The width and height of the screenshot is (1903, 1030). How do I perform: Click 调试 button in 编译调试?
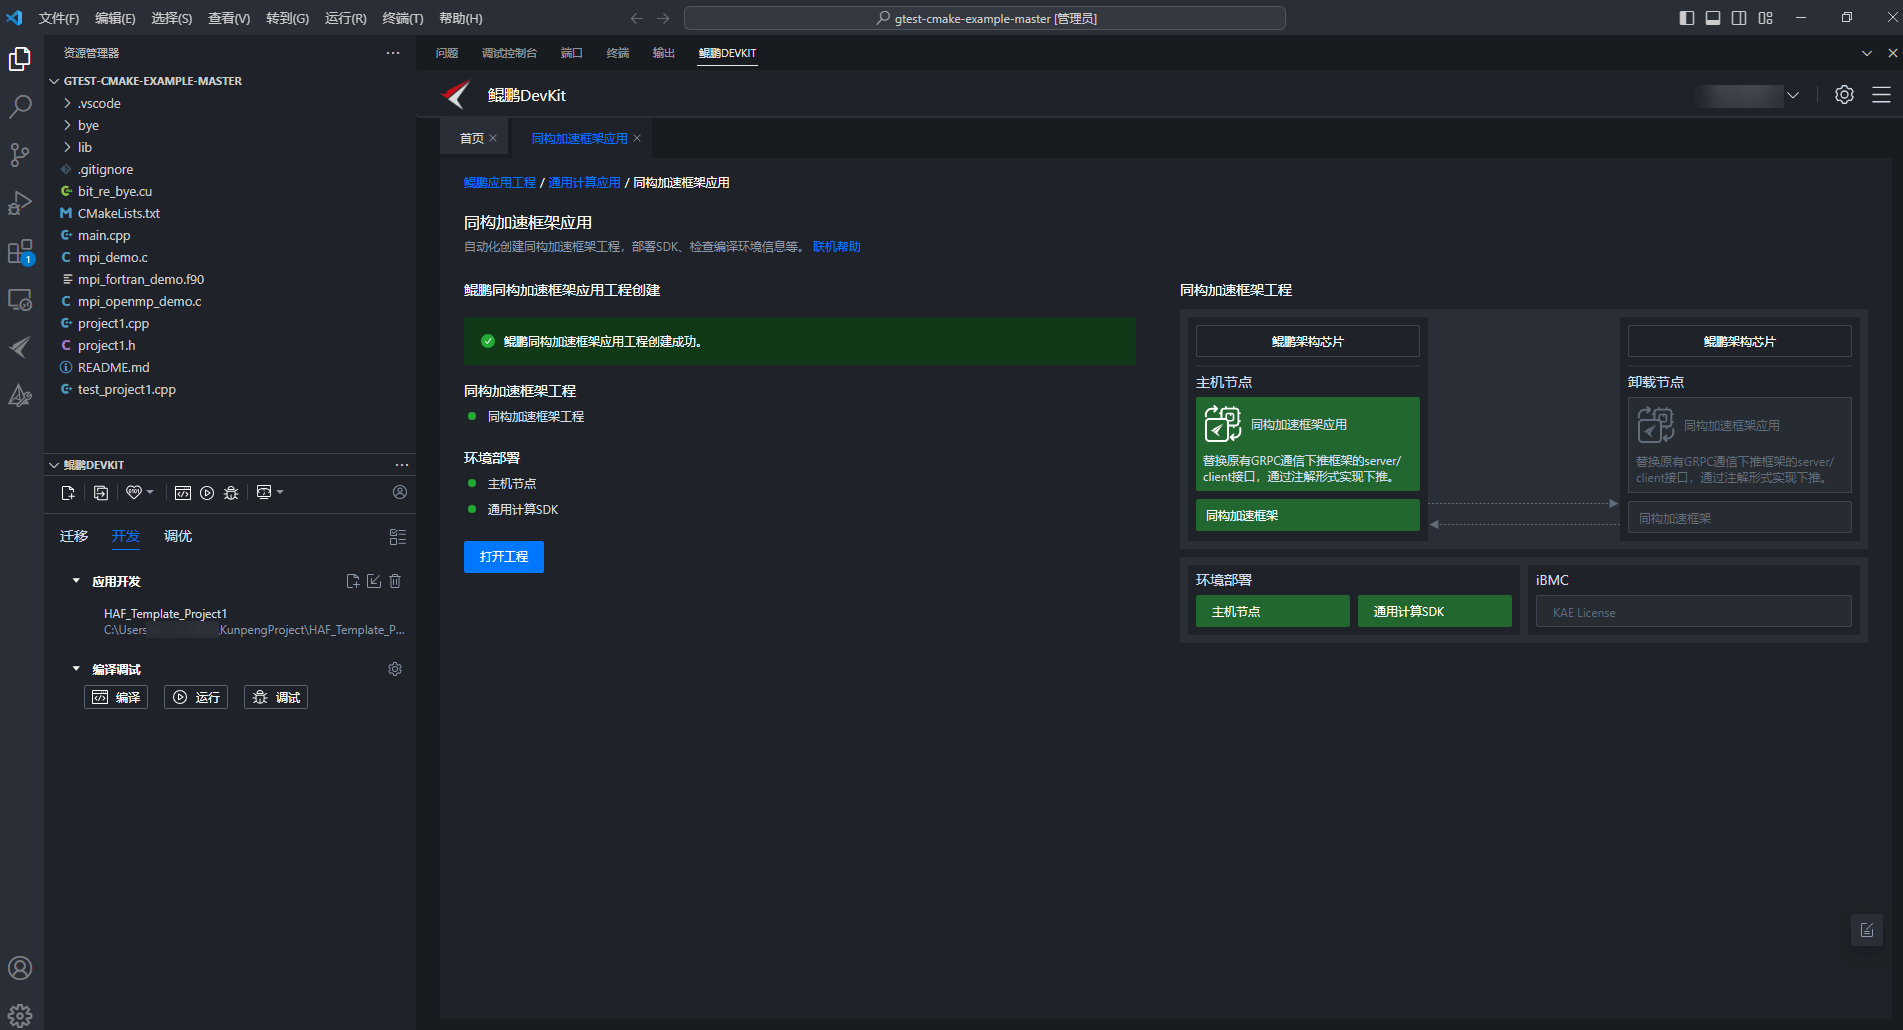click(276, 697)
